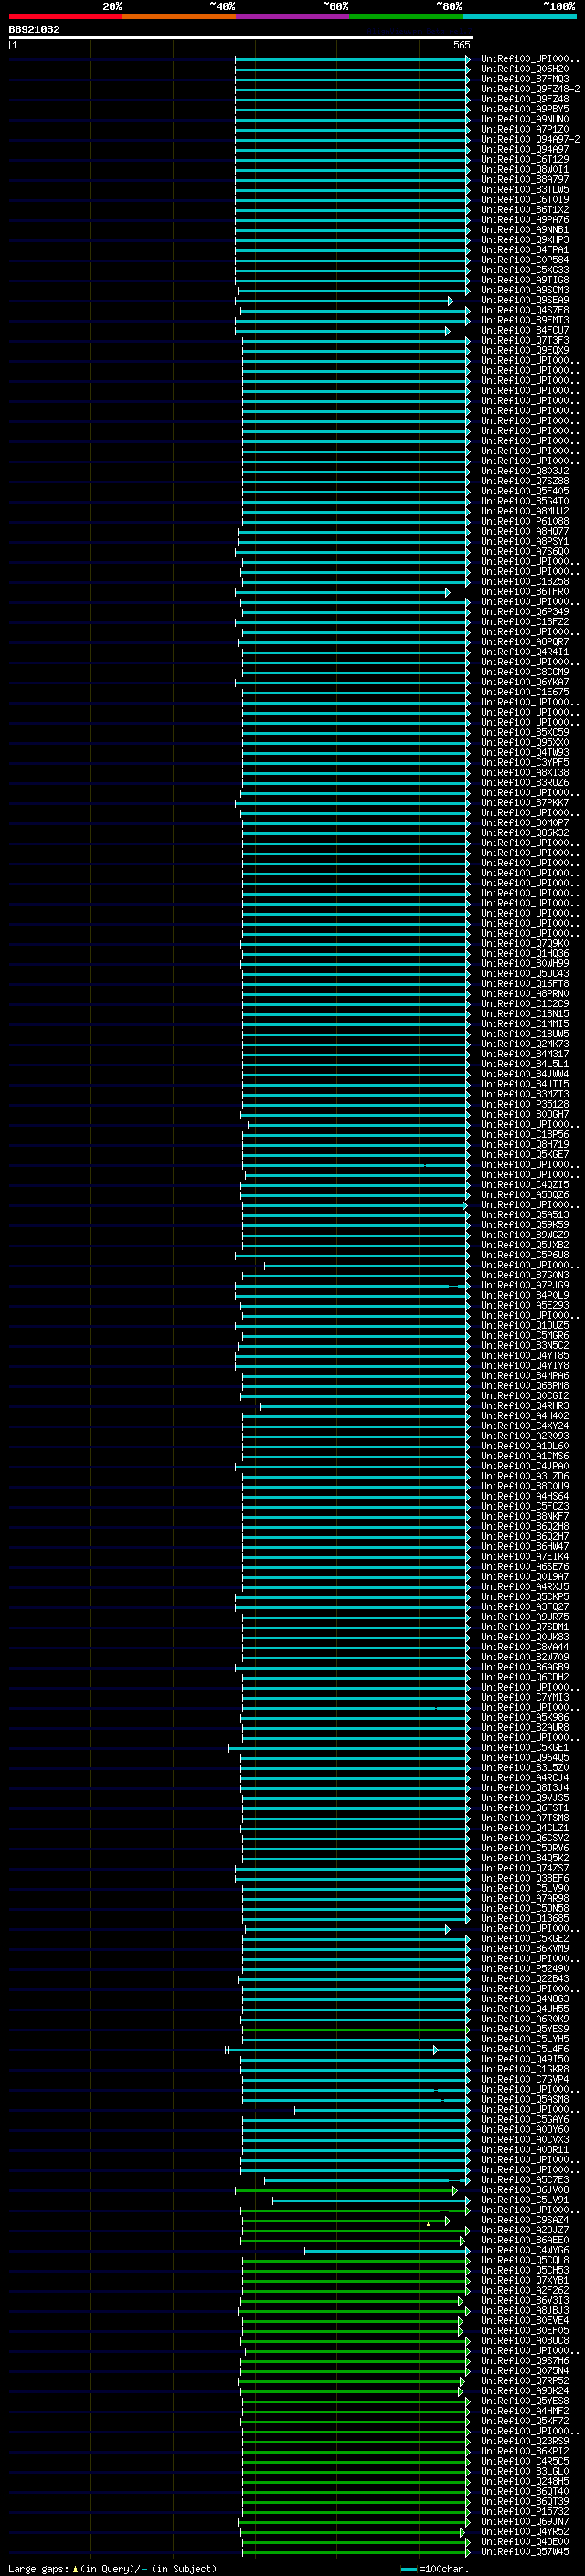Select hit label UniRef100_Q9S7H6
The width and height of the screenshot is (585, 2576).
(x=524, y=2360)
